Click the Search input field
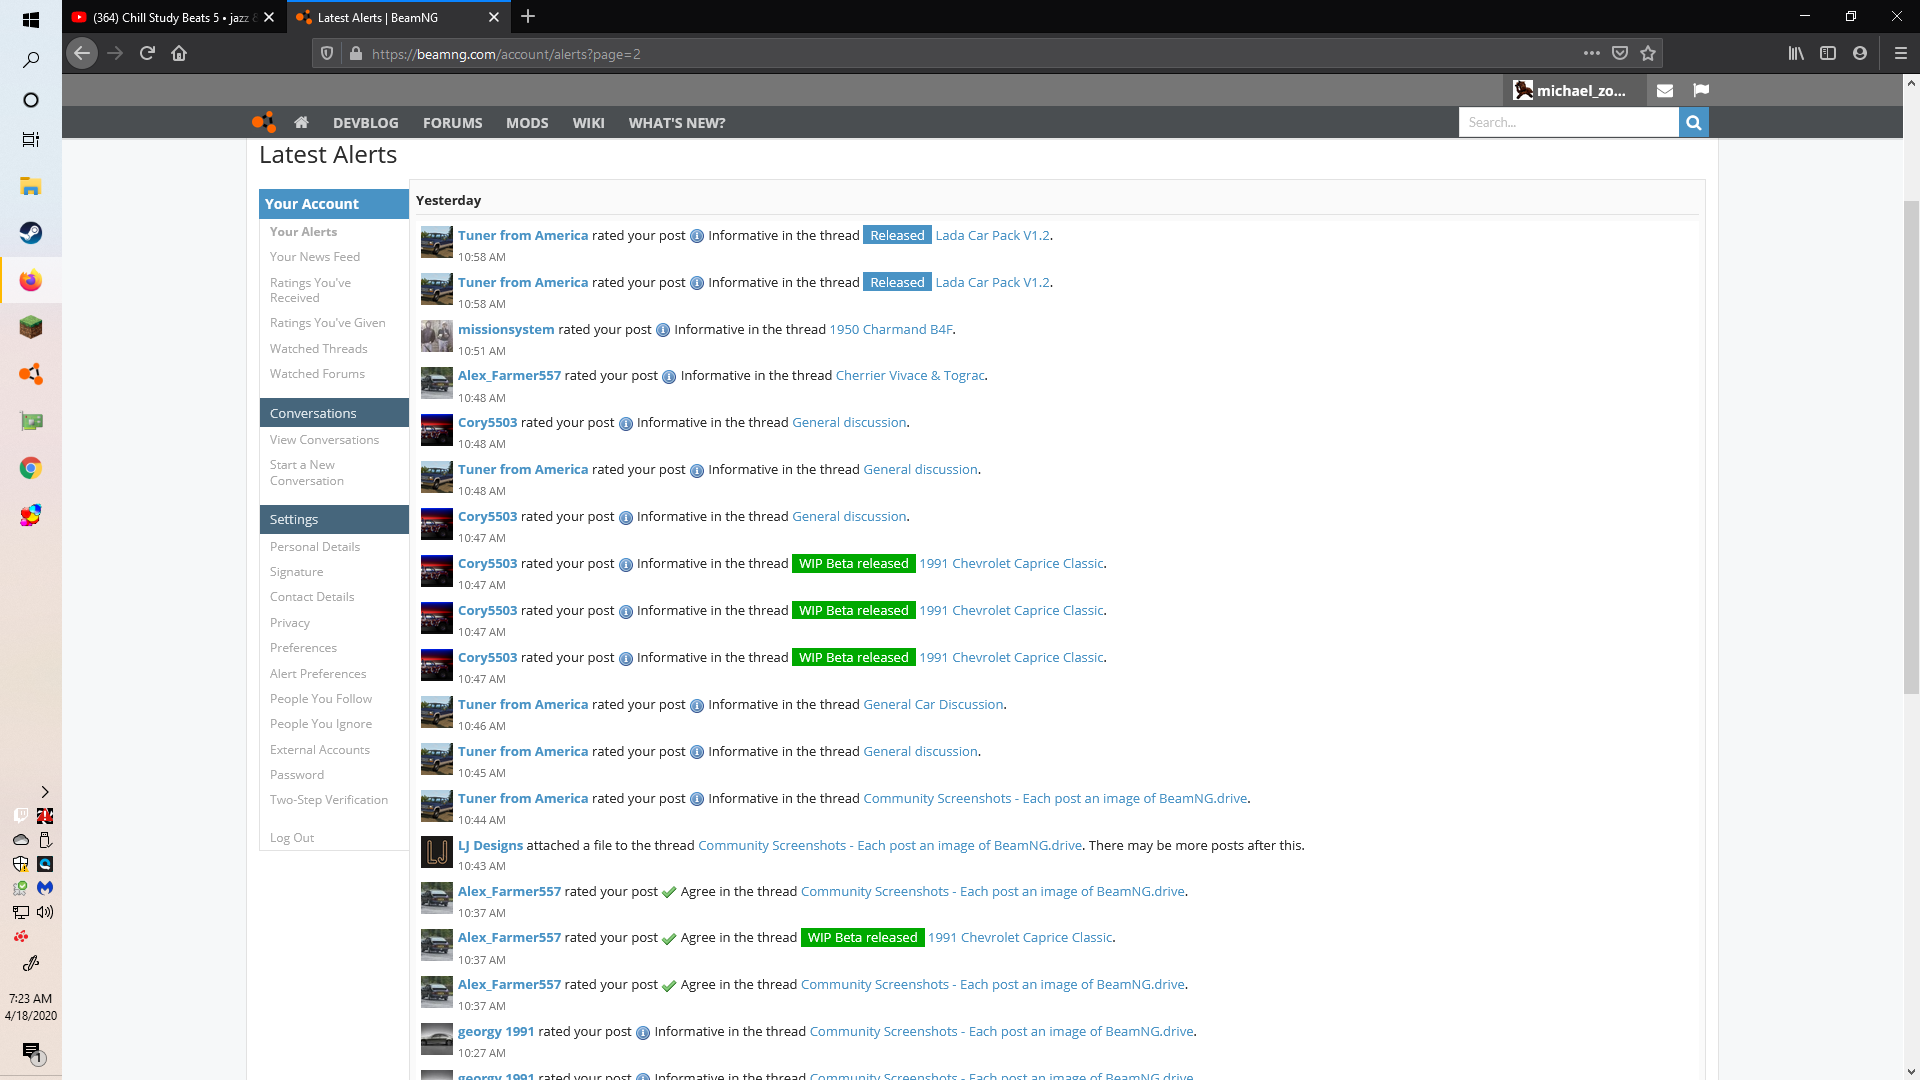Image resolution: width=1920 pixels, height=1080 pixels. click(x=1567, y=122)
